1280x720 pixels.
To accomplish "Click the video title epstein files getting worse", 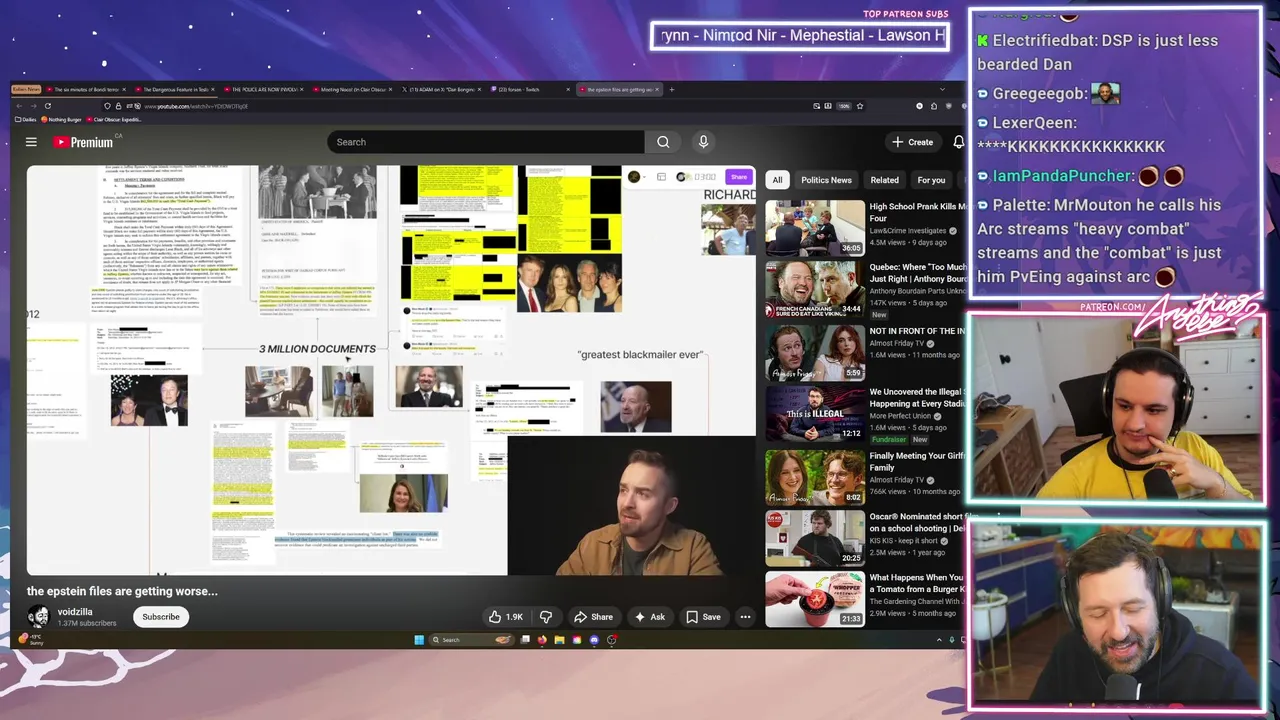I will [122, 591].
